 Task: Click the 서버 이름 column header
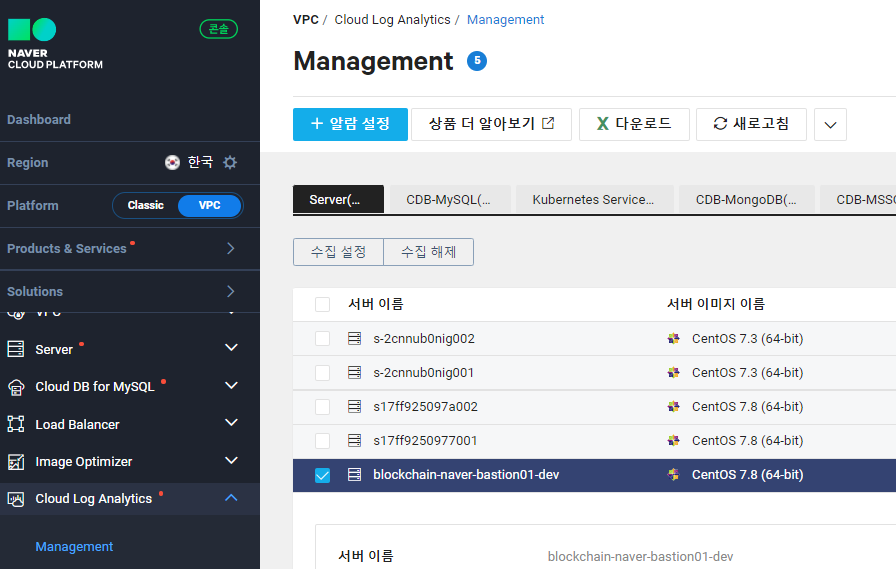coord(376,304)
